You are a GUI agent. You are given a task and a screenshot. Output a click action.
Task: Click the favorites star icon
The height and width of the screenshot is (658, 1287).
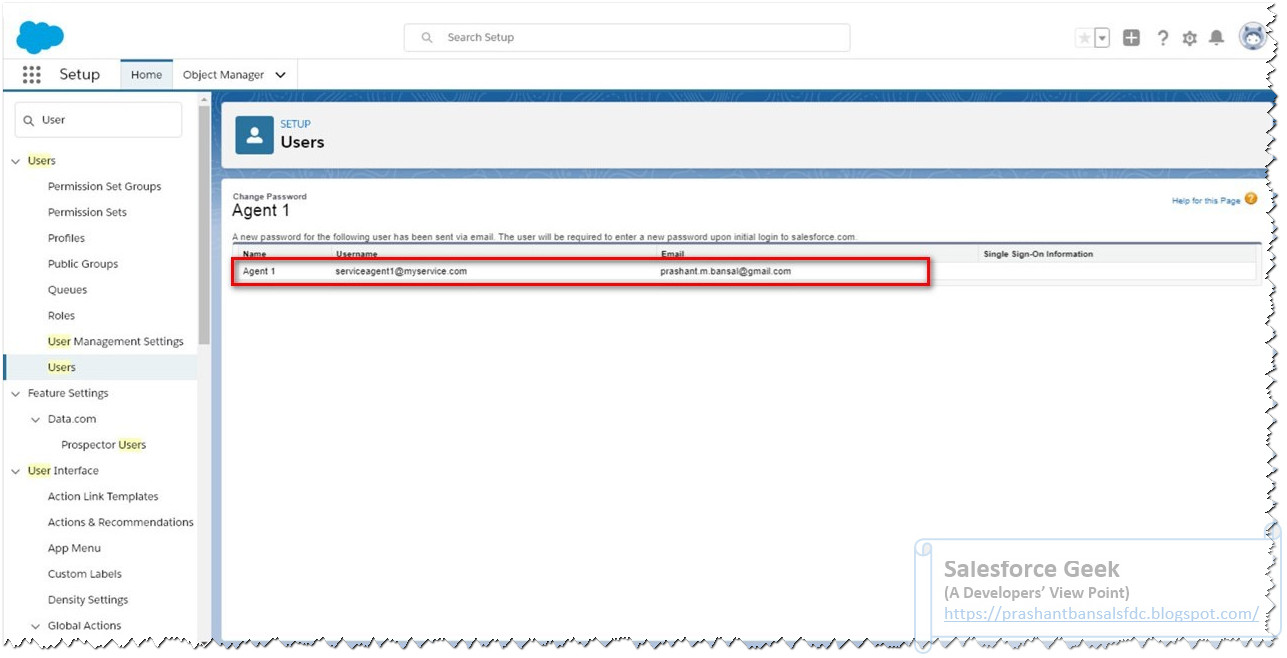coord(1084,38)
